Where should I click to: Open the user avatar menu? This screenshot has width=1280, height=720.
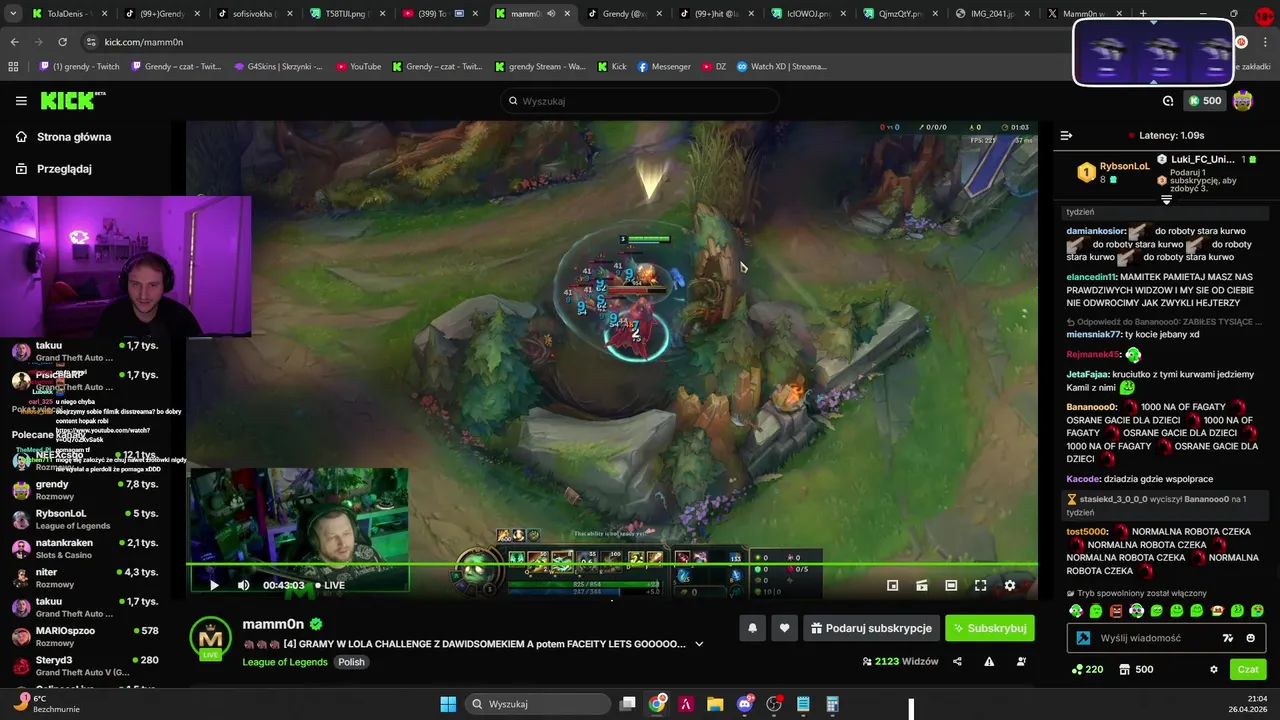pyautogui.click(x=1243, y=101)
